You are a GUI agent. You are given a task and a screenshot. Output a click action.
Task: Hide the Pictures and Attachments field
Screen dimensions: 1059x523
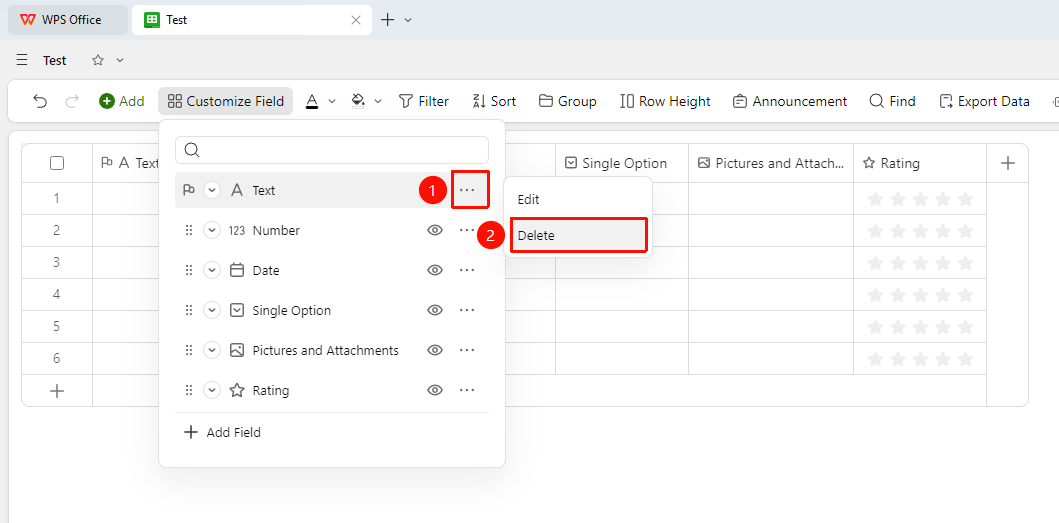435,350
